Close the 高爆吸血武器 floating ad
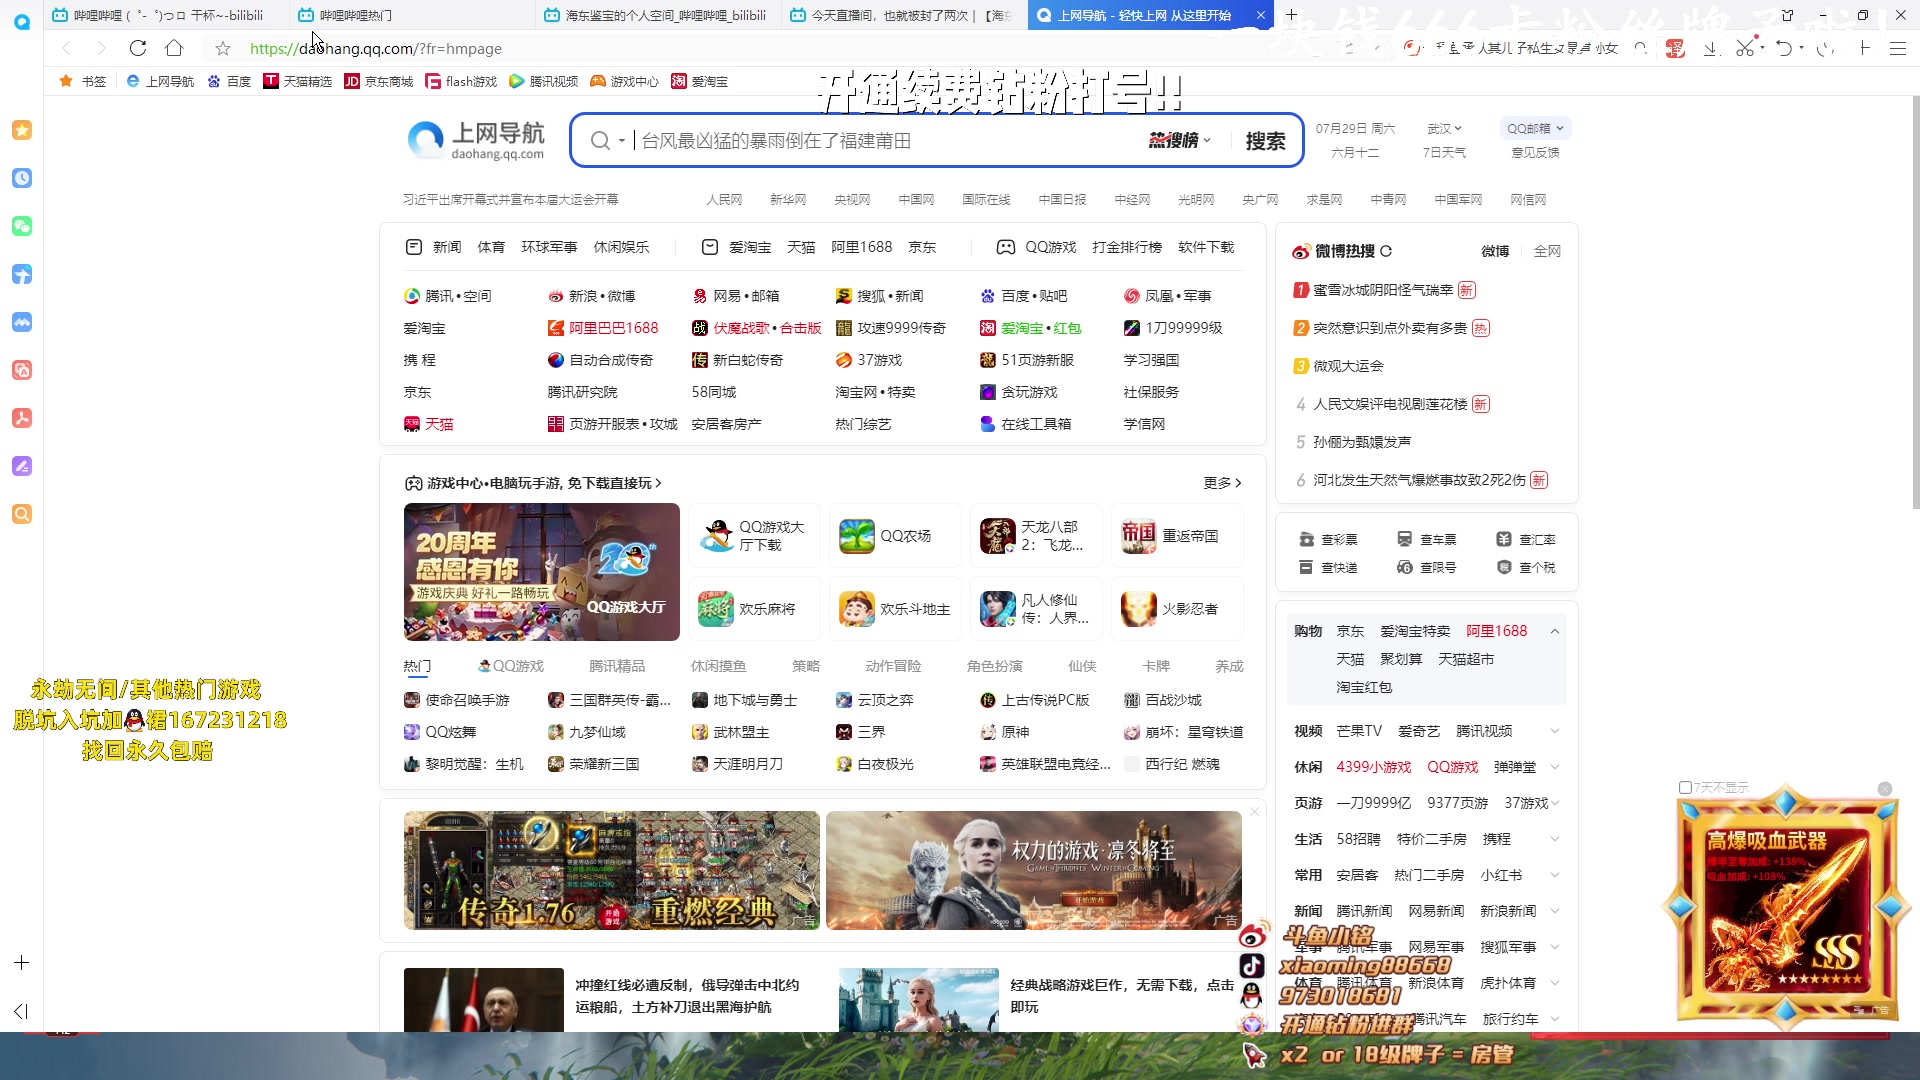The height and width of the screenshot is (1080, 1920). click(x=1885, y=789)
